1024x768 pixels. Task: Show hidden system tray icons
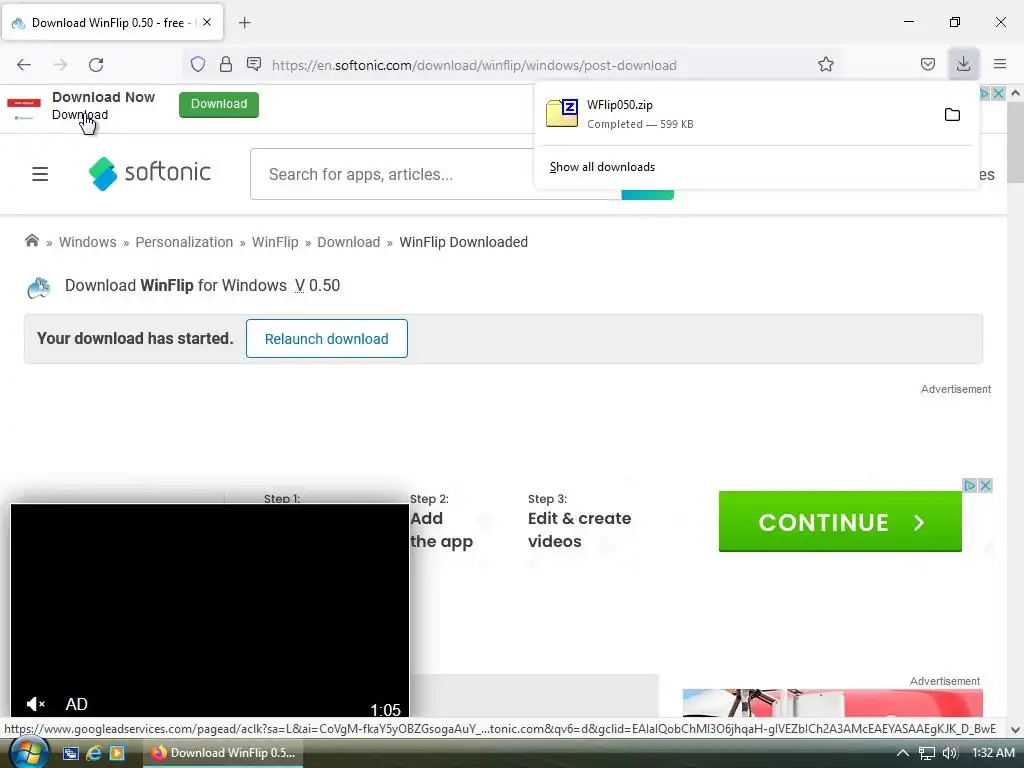pyautogui.click(x=903, y=753)
